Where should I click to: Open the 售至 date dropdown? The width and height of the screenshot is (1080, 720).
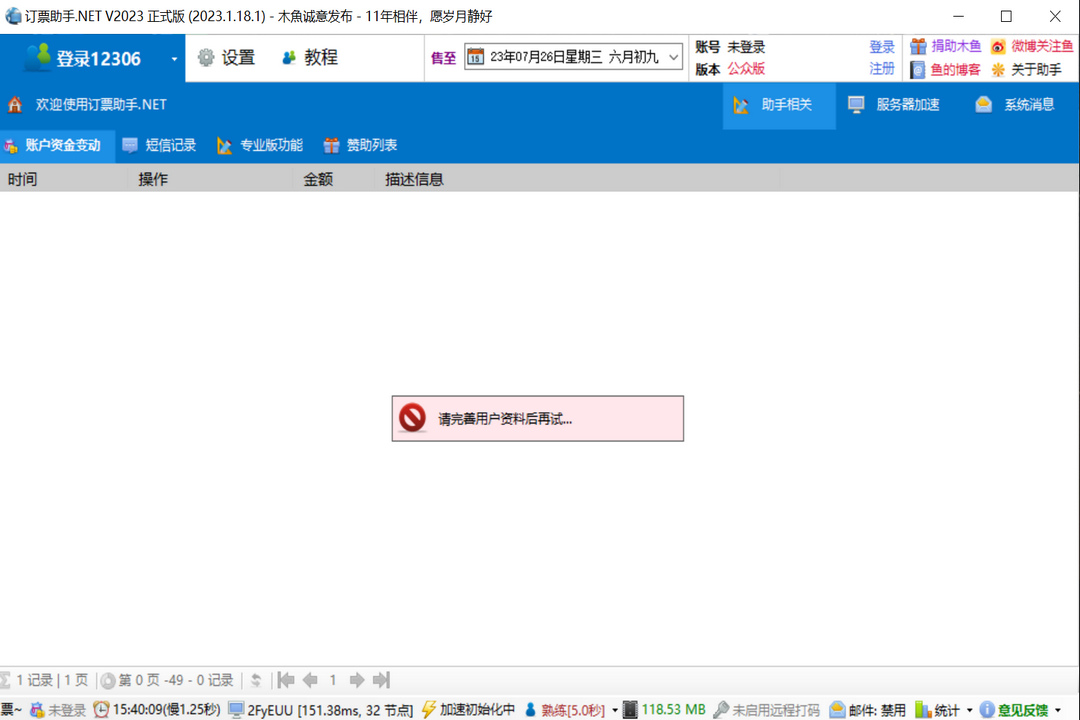point(671,57)
